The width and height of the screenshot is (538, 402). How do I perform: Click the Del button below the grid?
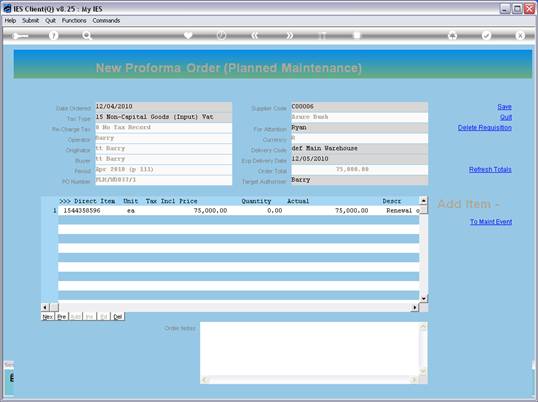(118, 316)
